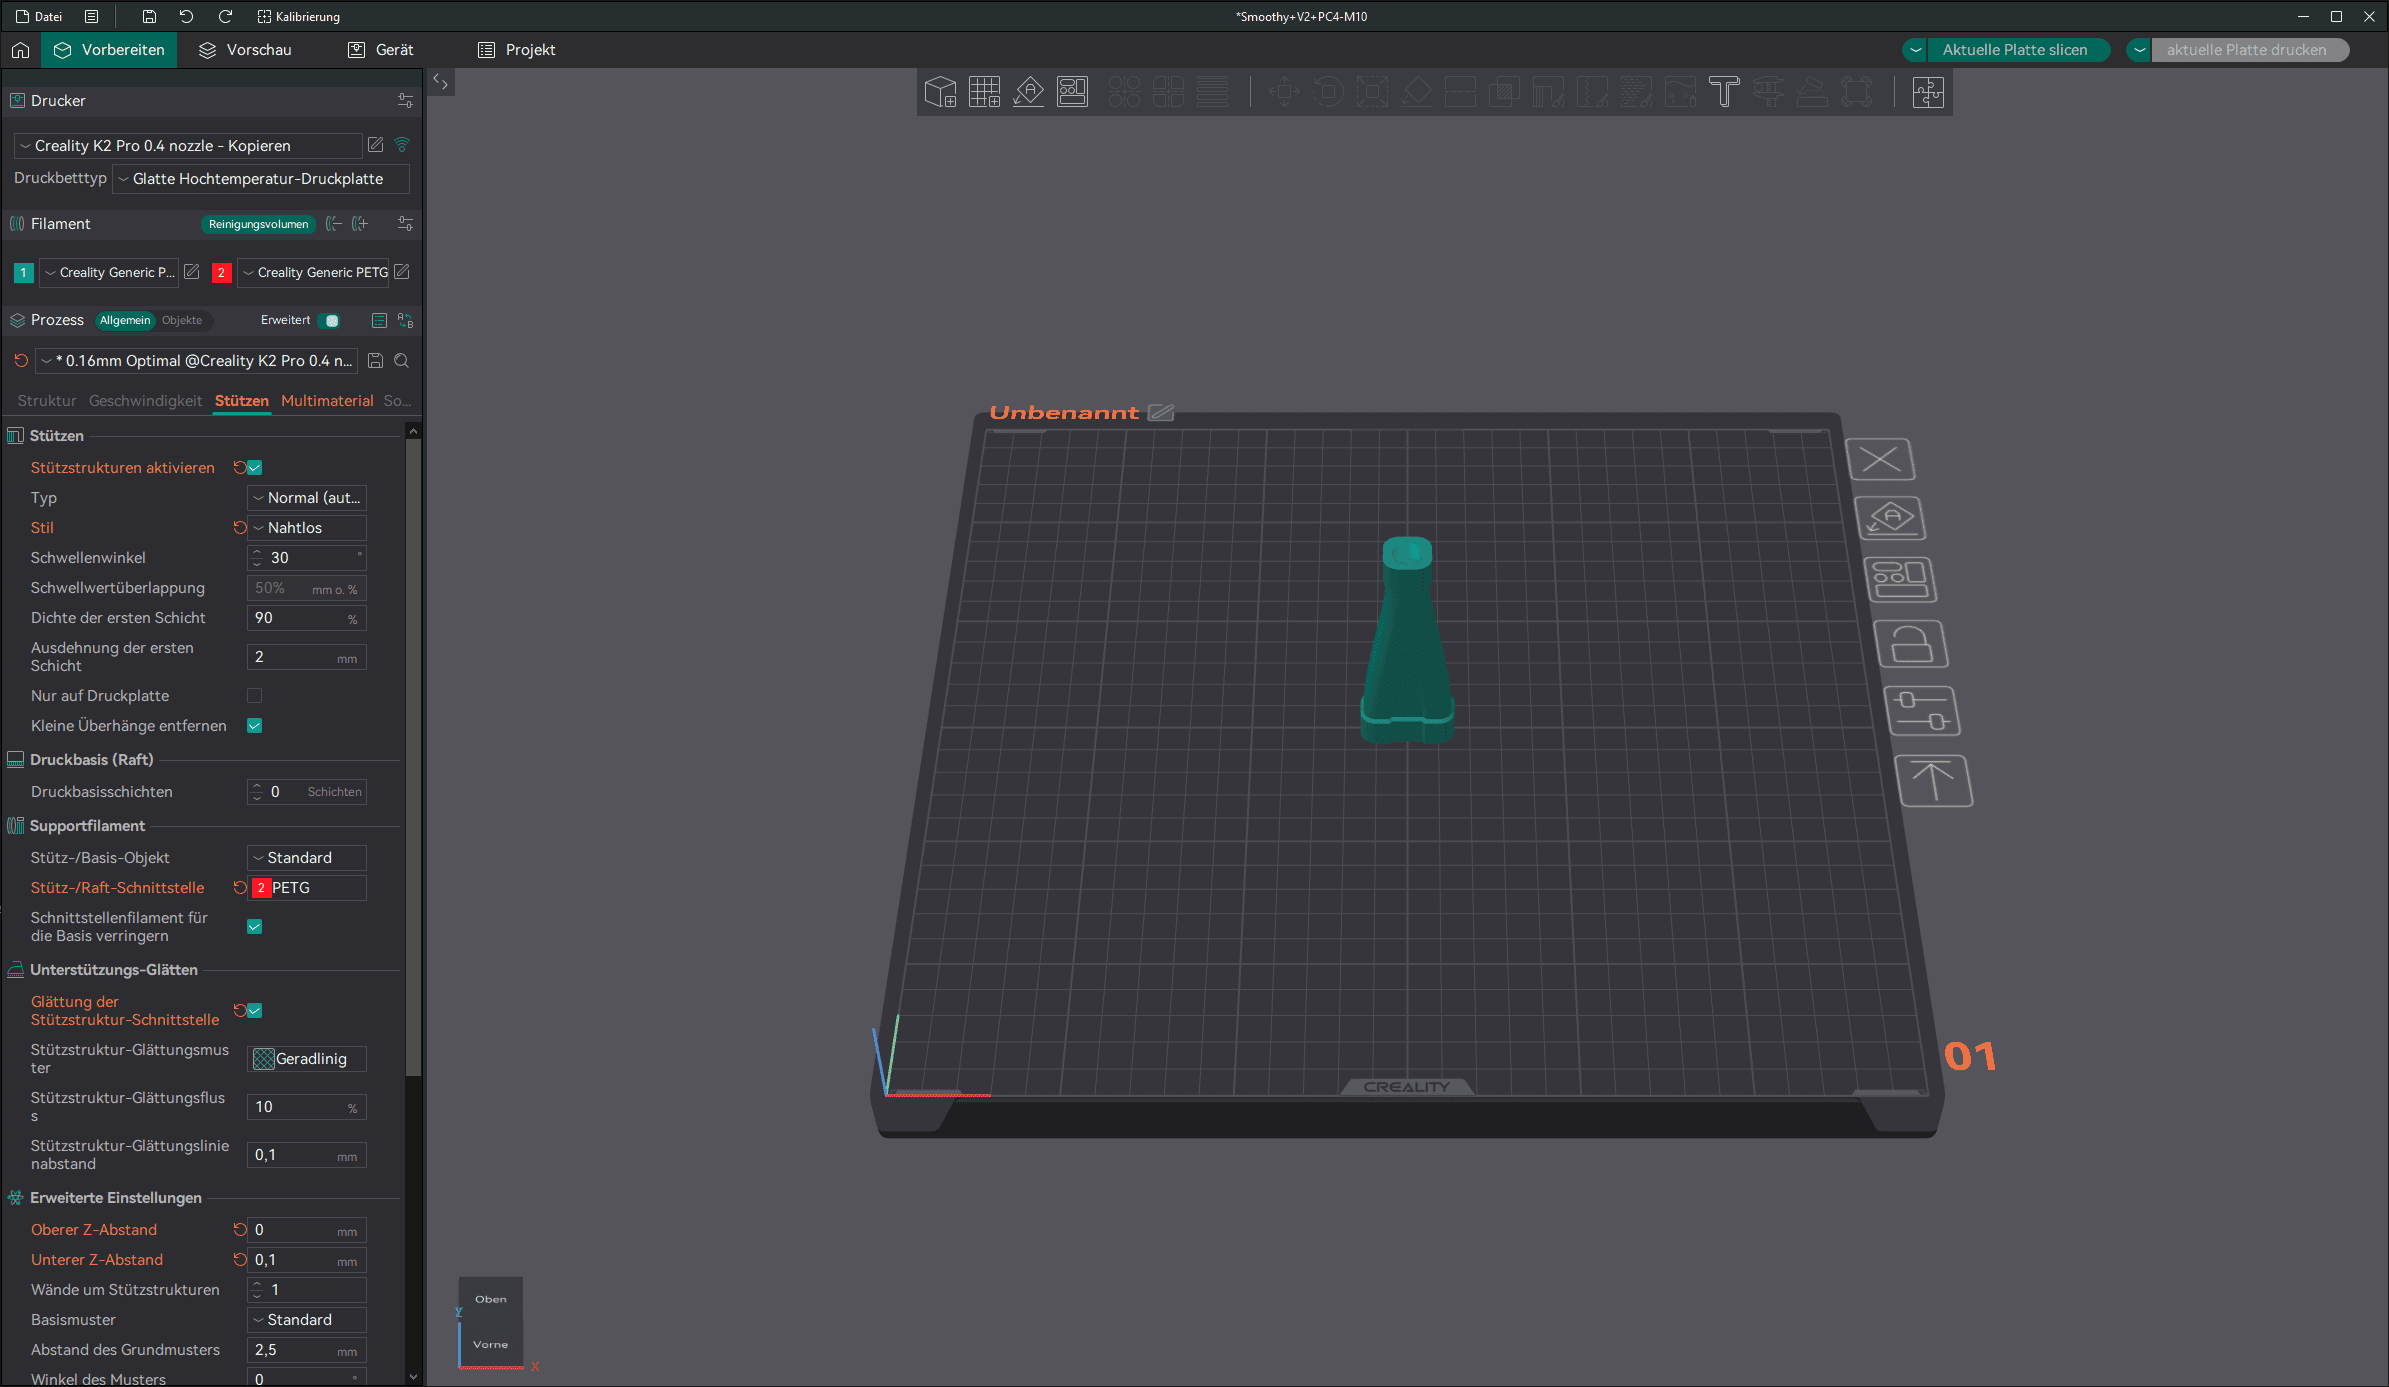Toggle the Erweitert switch
The image size is (2389, 1387).
pos(330,321)
